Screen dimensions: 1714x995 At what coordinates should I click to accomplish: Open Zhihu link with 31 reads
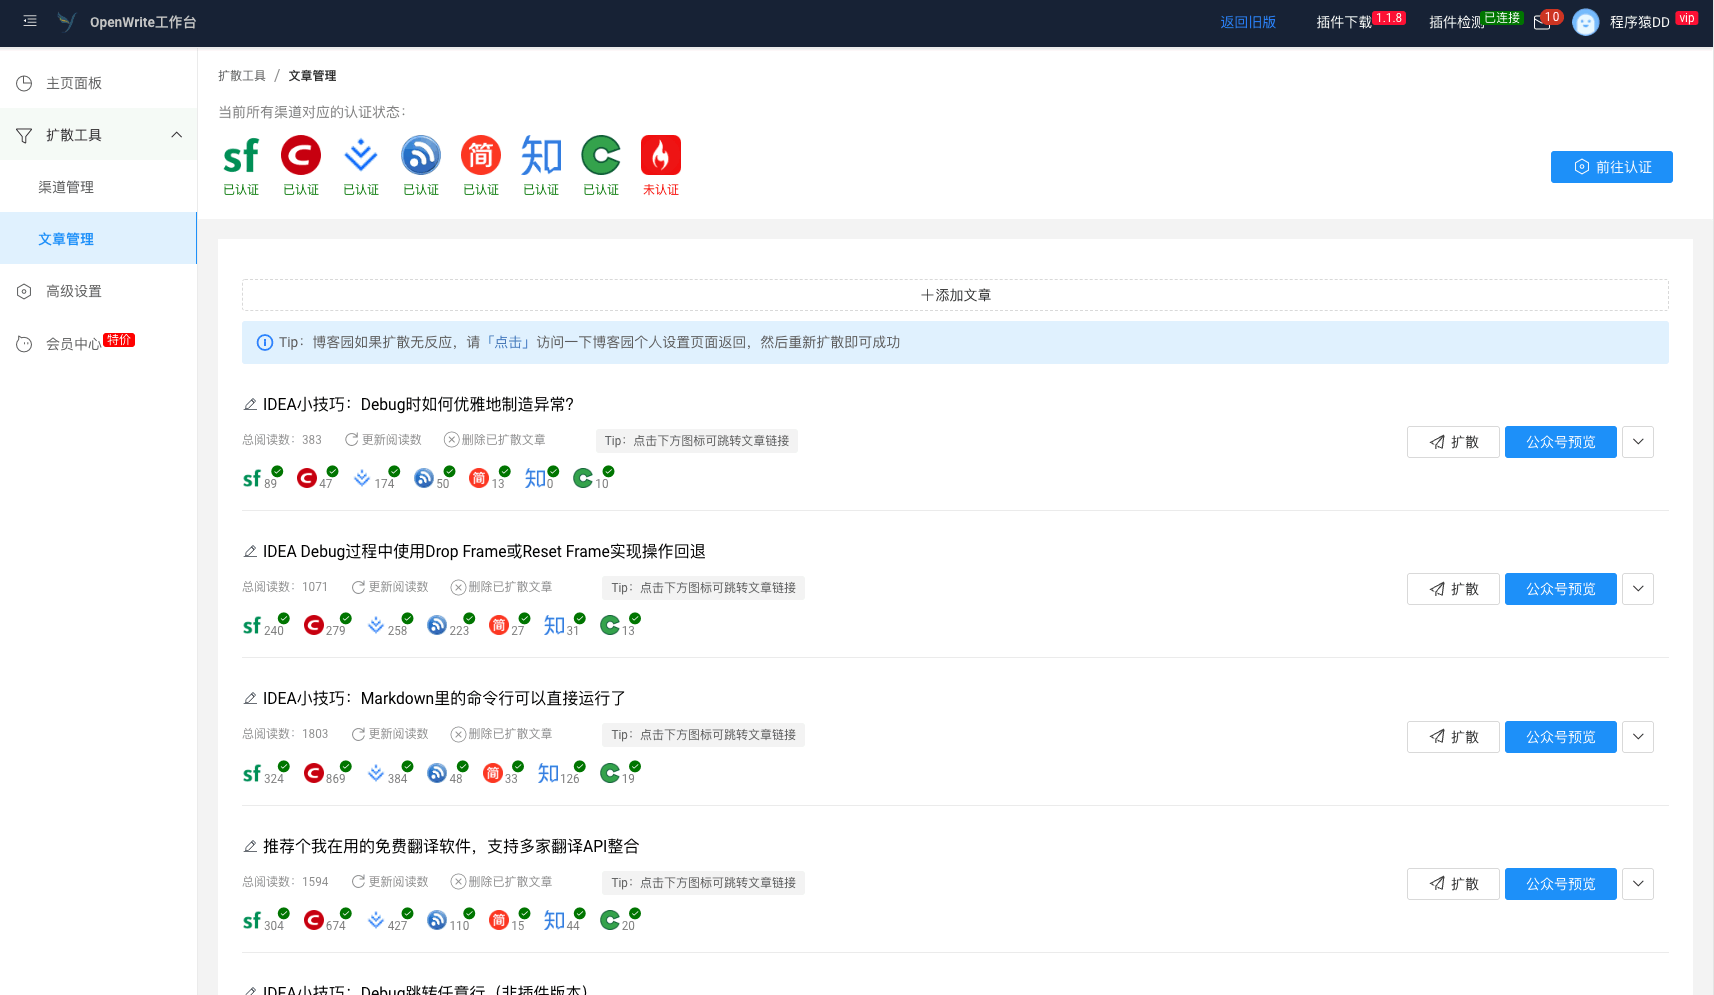point(554,625)
